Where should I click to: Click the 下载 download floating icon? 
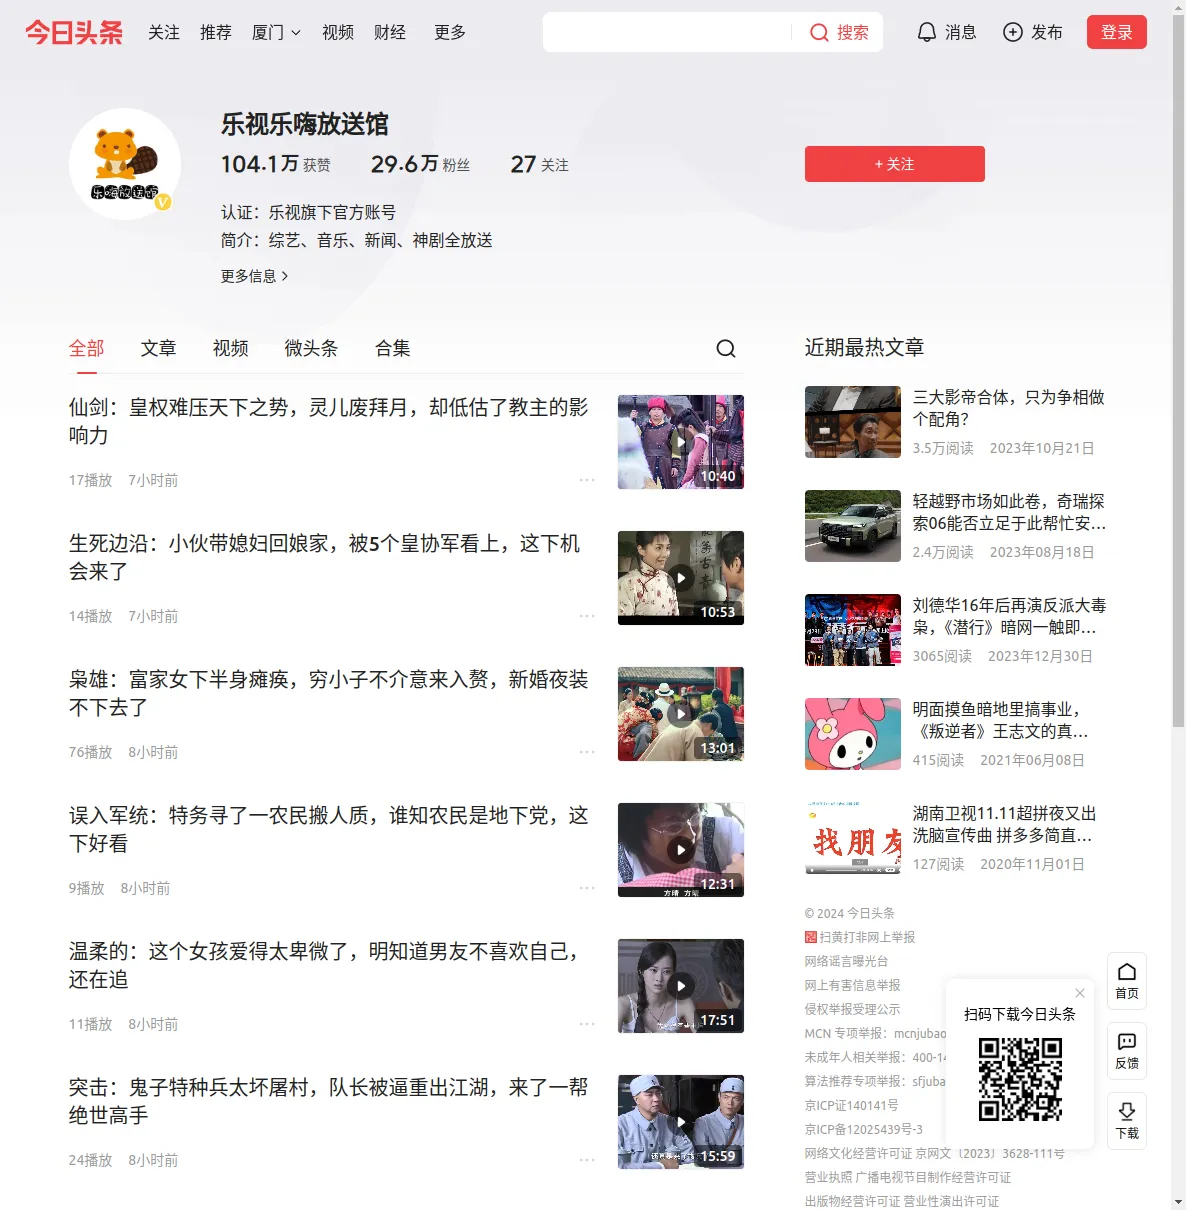click(1127, 1121)
